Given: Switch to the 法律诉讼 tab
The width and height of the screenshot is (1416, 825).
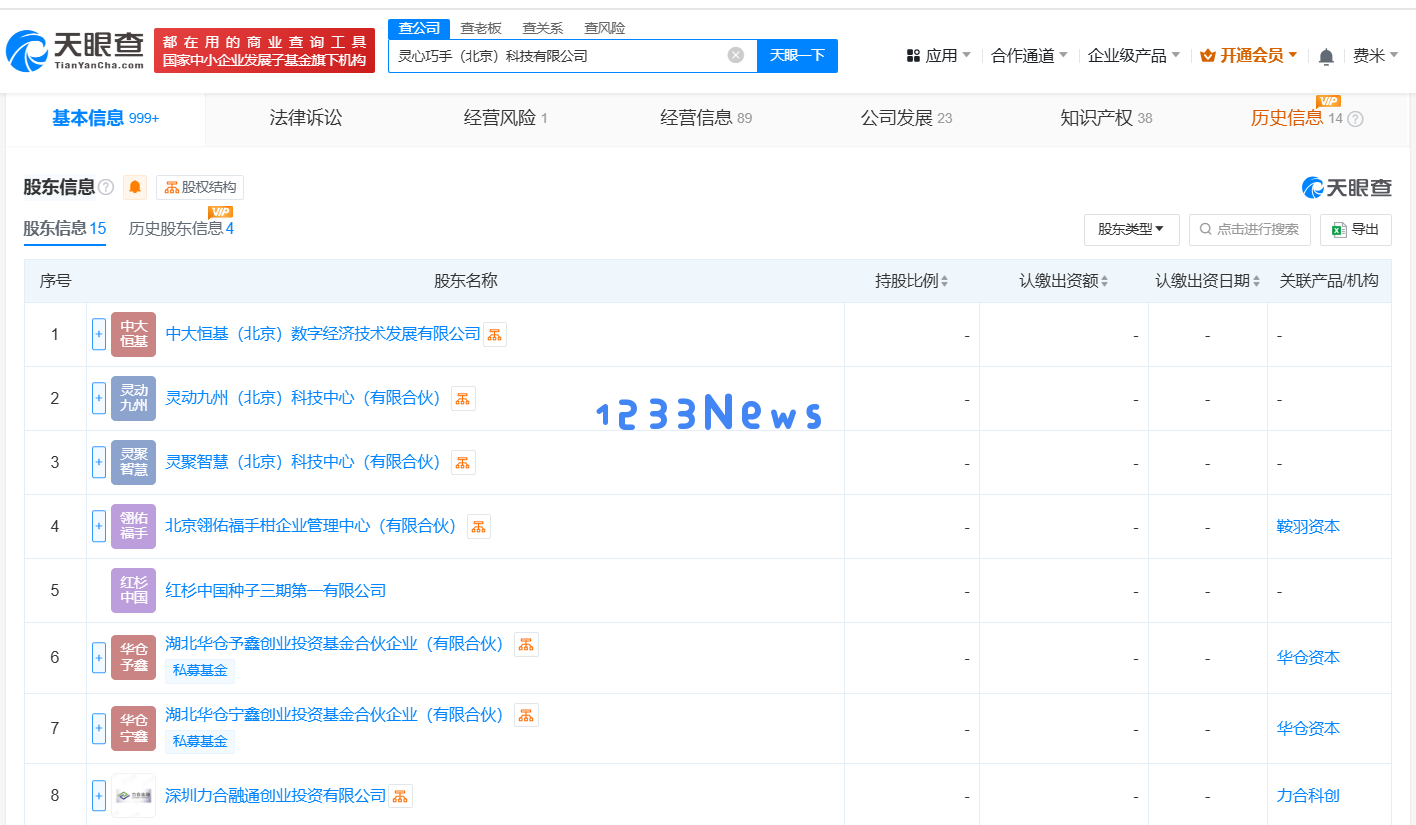Looking at the screenshot, I should [306, 118].
